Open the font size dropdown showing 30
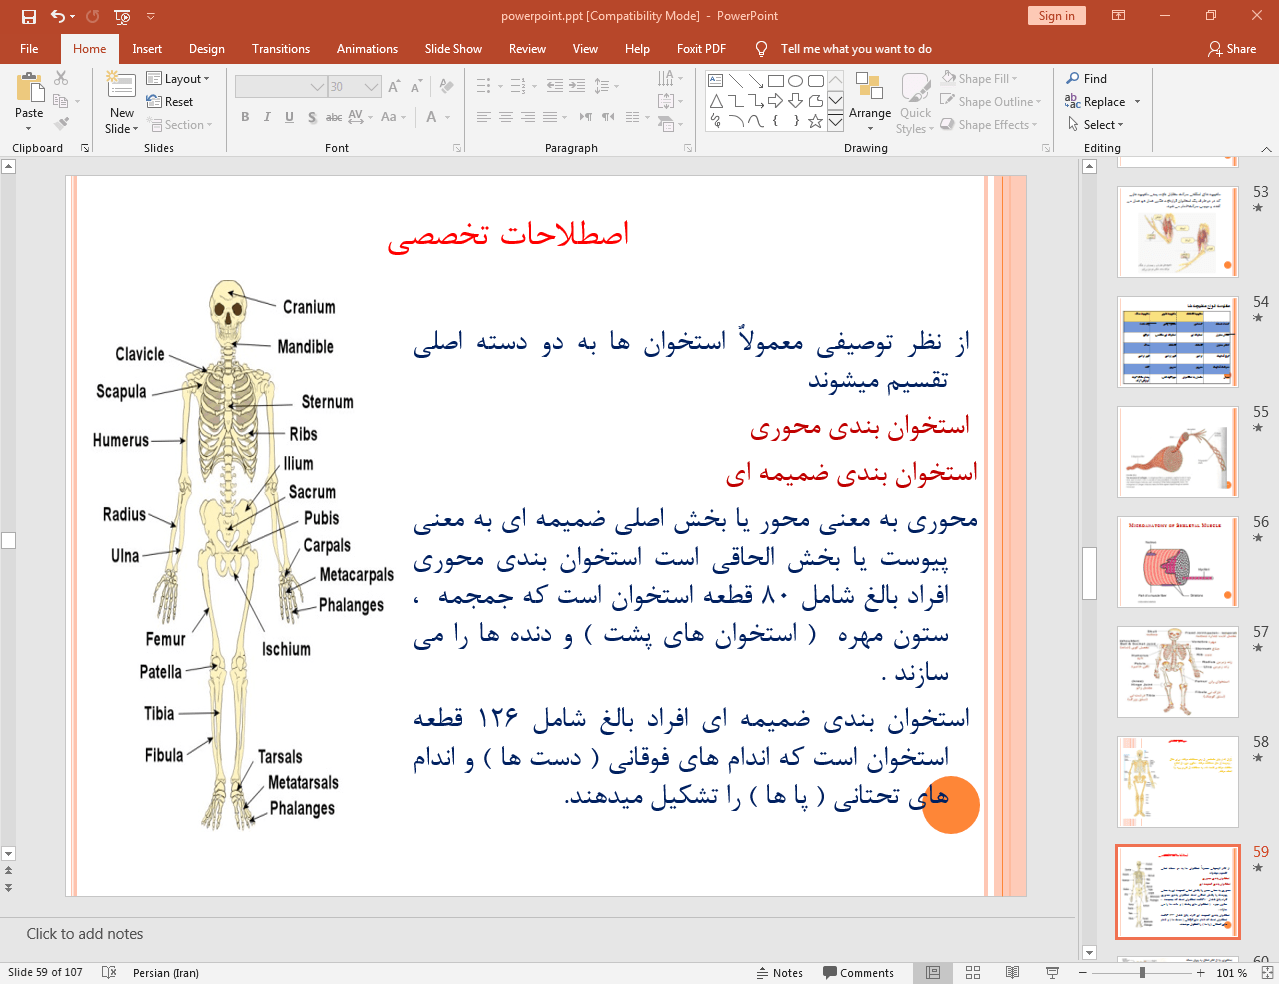The height and width of the screenshot is (984, 1279). tap(355, 87)
